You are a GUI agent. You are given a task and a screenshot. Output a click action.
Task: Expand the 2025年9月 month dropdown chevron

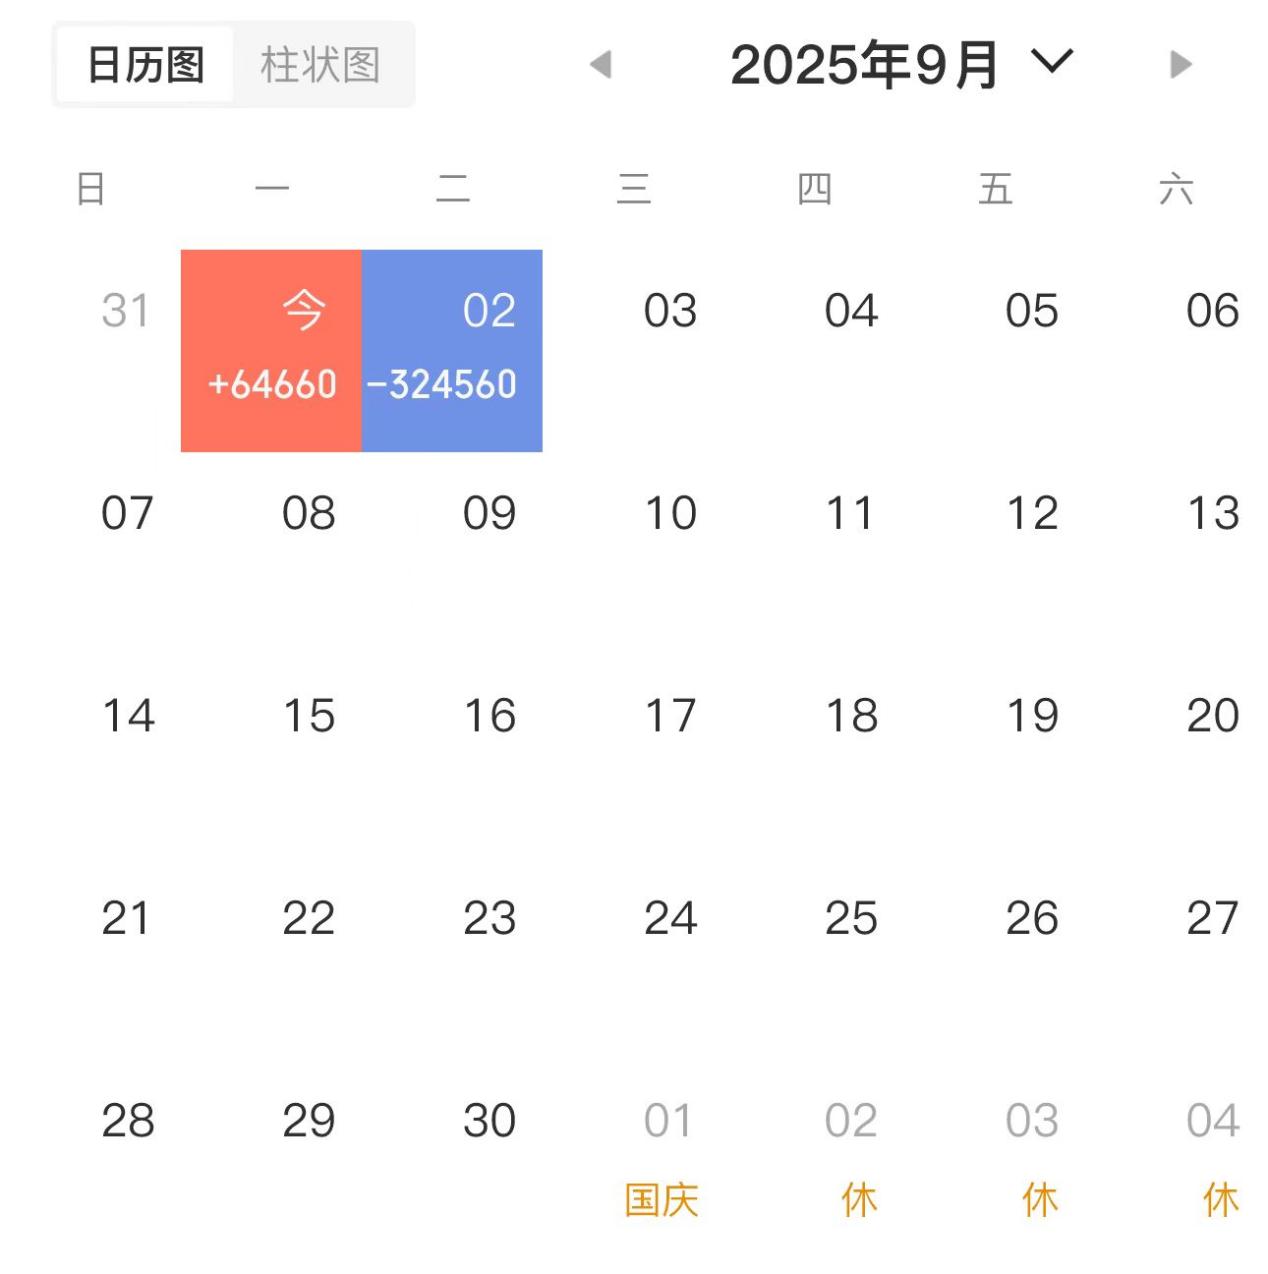point(1052,62)
